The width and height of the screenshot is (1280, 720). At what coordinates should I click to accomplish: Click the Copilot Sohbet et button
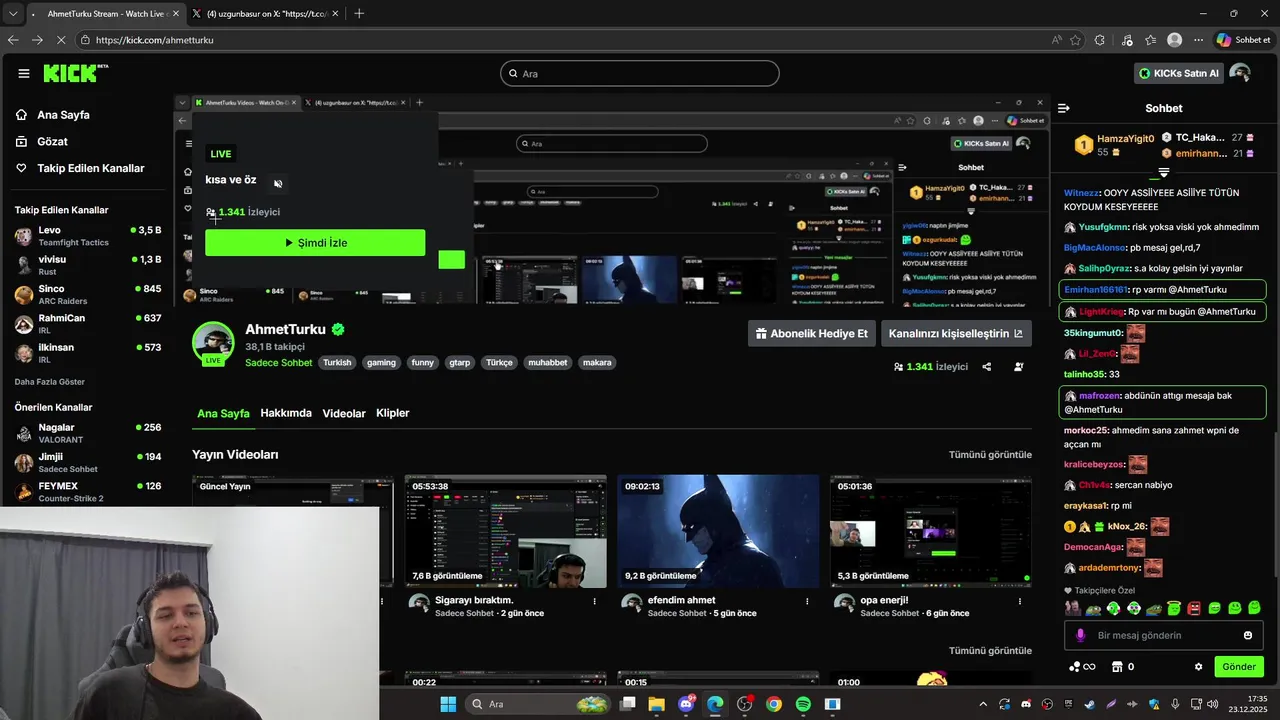coord(1243,40)
